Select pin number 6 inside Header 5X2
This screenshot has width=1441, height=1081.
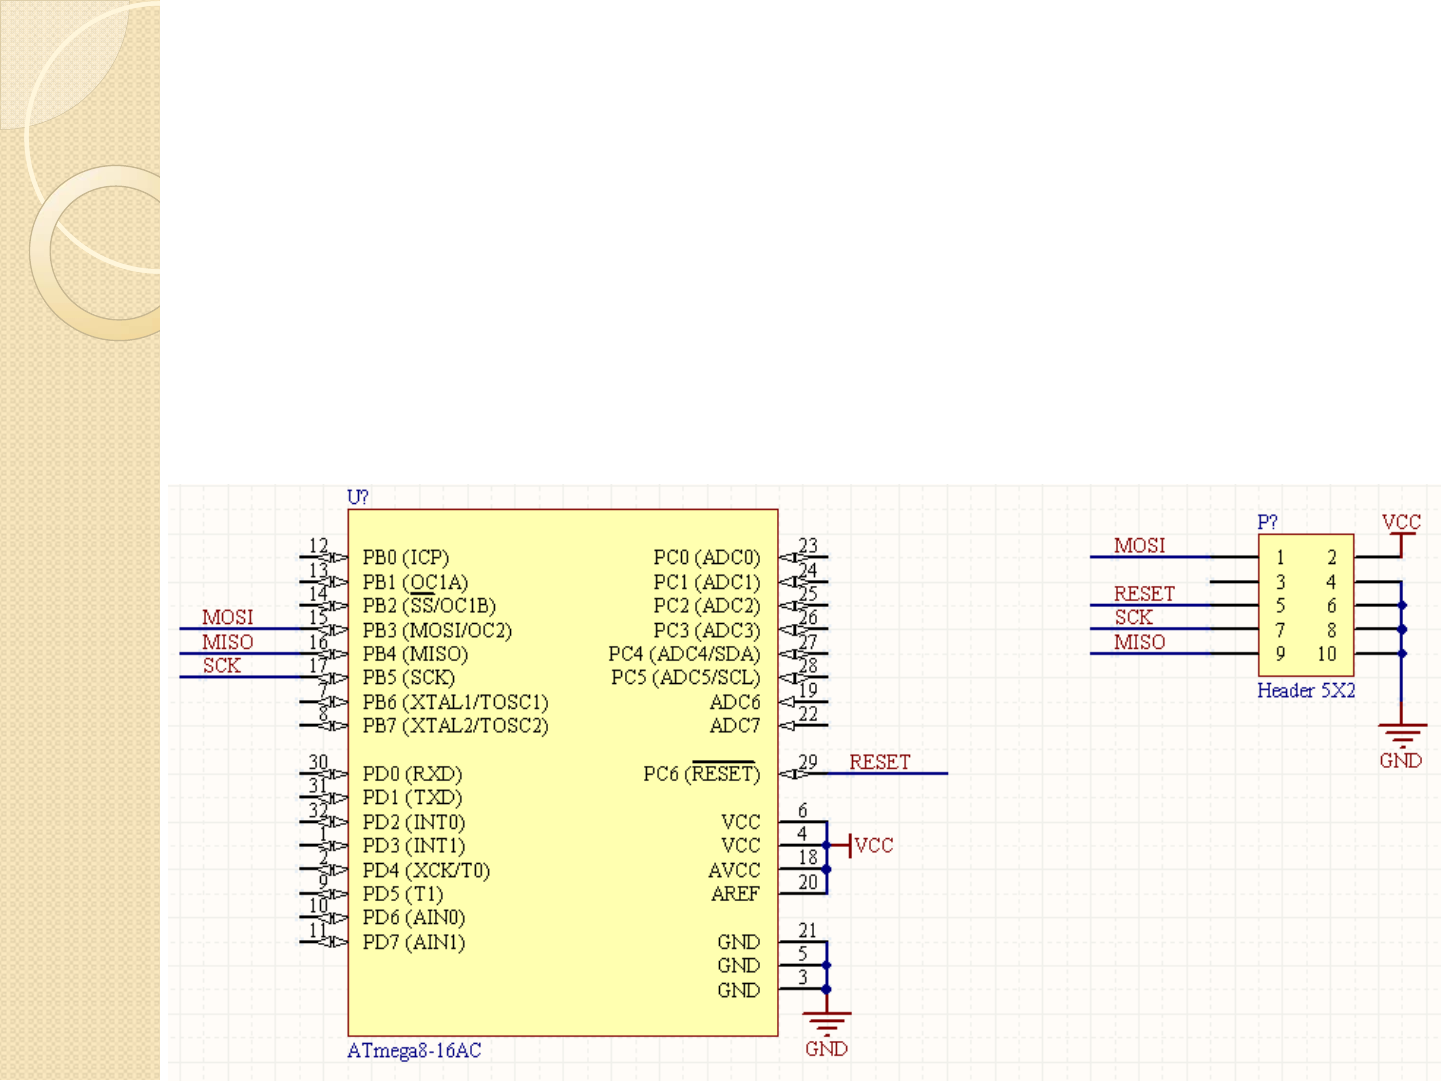pyautogui.click(x=1332, y=606)
